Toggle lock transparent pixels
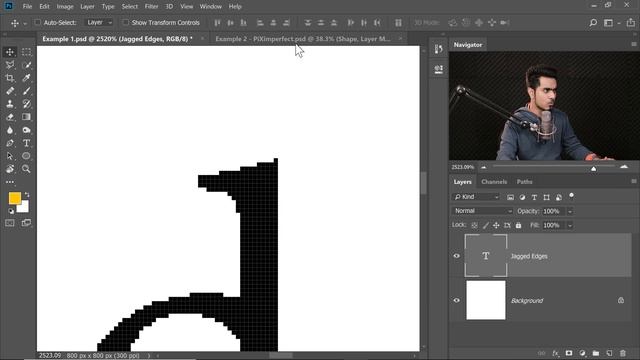 tap(474, 225)
